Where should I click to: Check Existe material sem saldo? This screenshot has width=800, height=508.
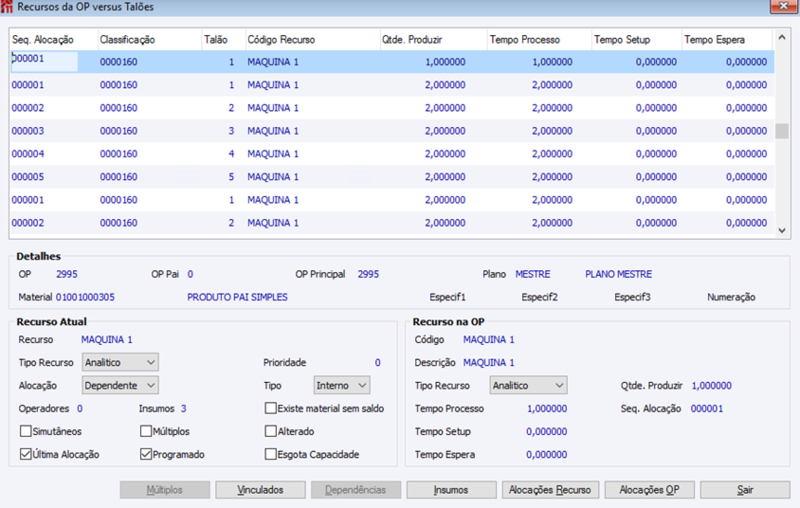tap(270, 408)
